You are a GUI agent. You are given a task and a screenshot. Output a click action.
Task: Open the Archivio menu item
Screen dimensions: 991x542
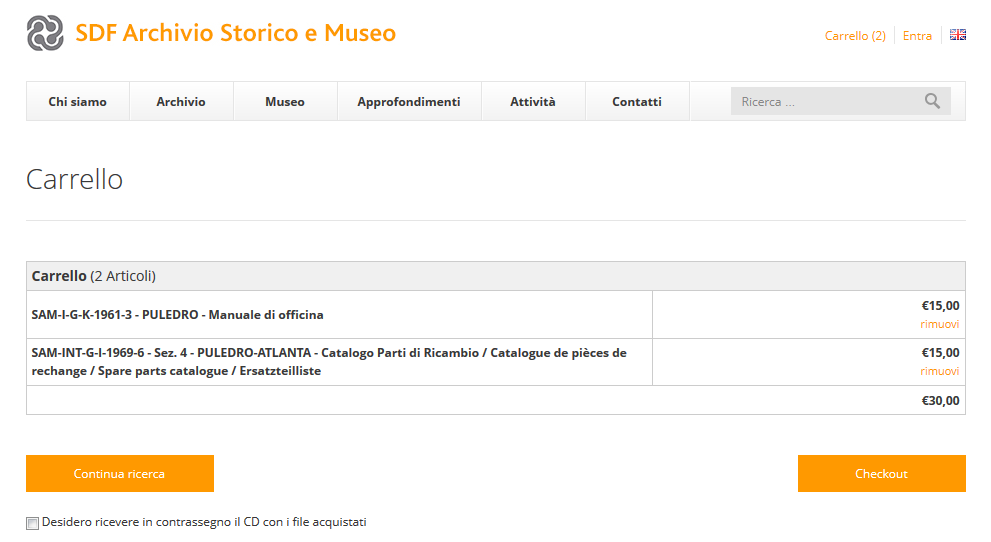[181, 102]
